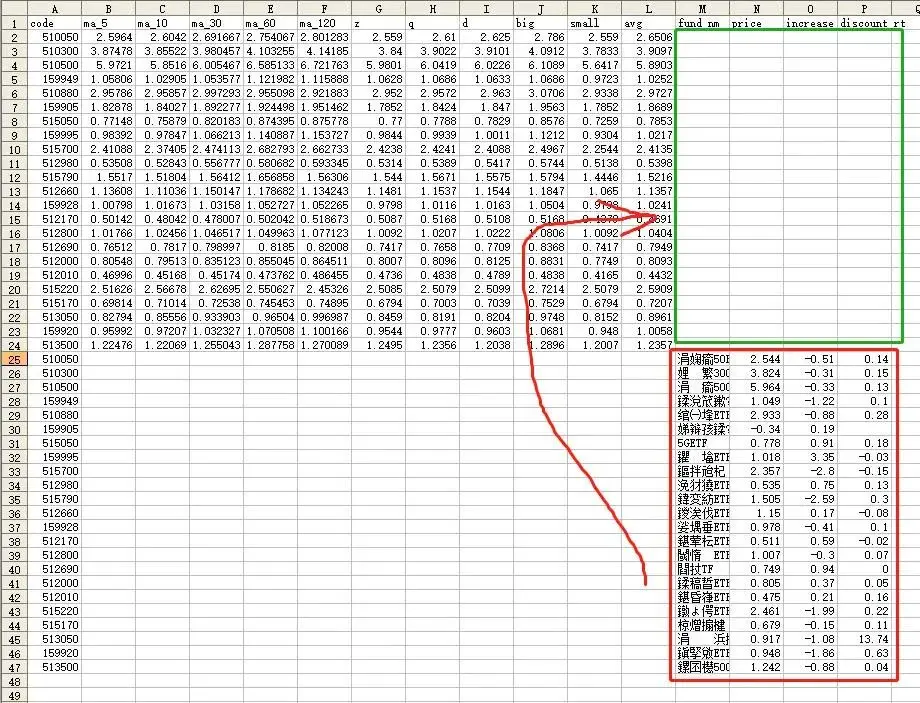Viewport: 920px width, 703px height.
Task: Select discount cell showing 0.63
Action: (x=864, y=653)
